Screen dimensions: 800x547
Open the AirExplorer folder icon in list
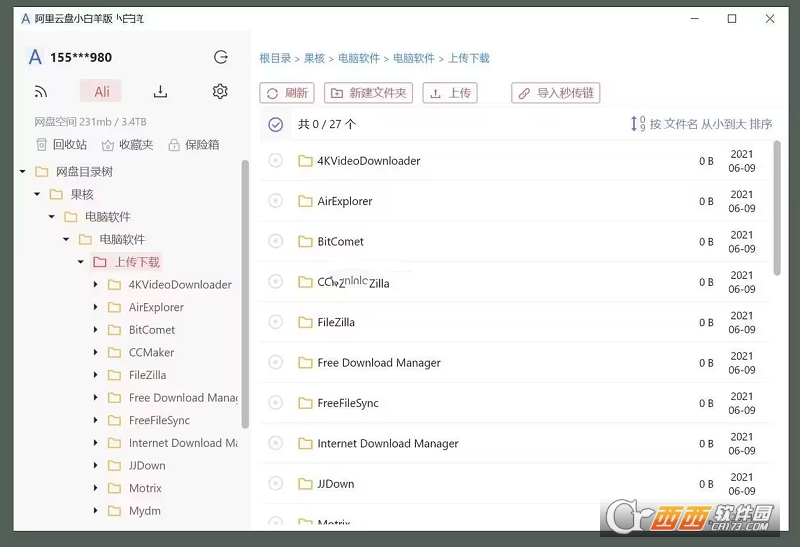(x=305, y=202)
